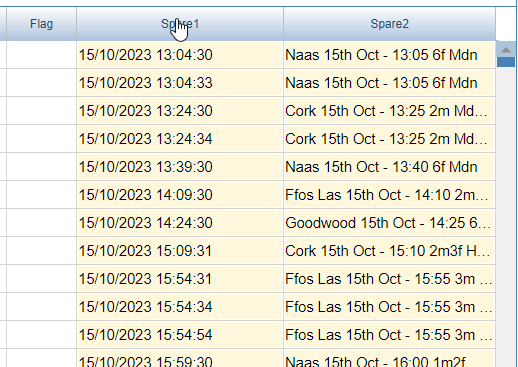Select Naas 15th Oct - 13:40 6f Mdn cell

[389, 167]
